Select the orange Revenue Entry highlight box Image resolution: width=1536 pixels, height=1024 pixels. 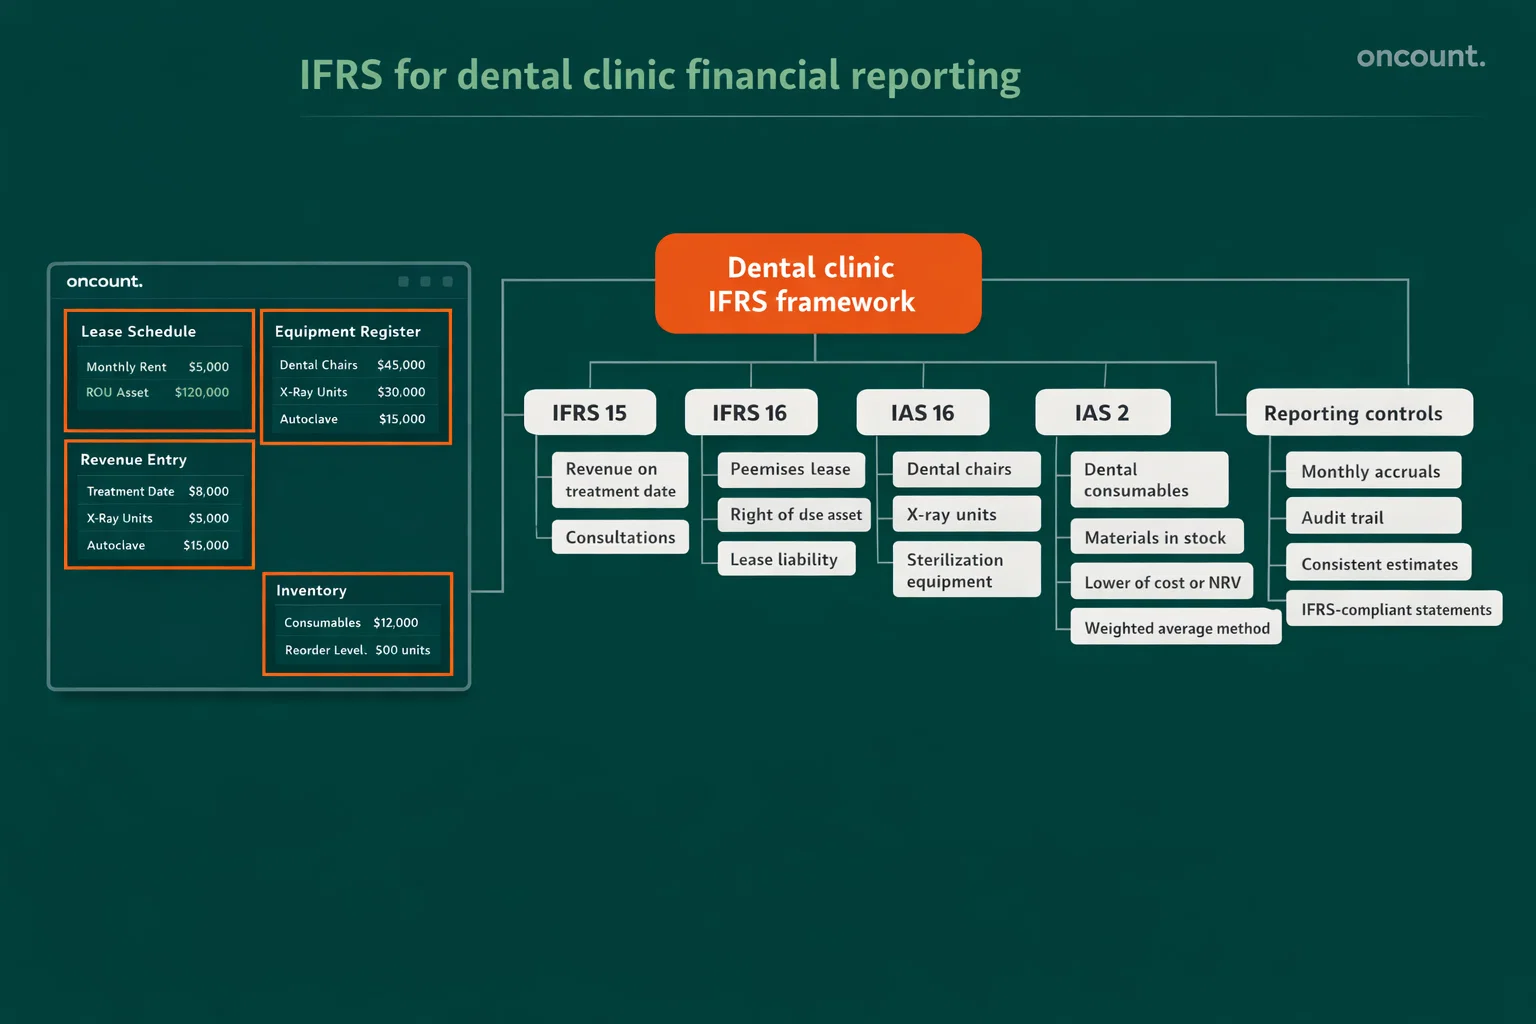tap(159, 504)
